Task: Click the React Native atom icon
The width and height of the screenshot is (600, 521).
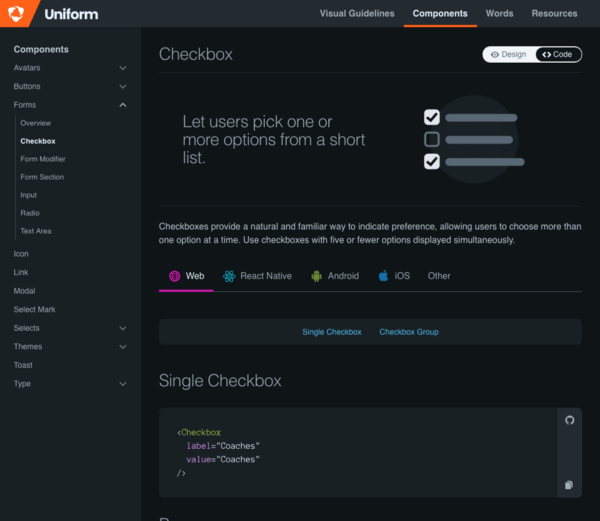Action: point(229,276)
